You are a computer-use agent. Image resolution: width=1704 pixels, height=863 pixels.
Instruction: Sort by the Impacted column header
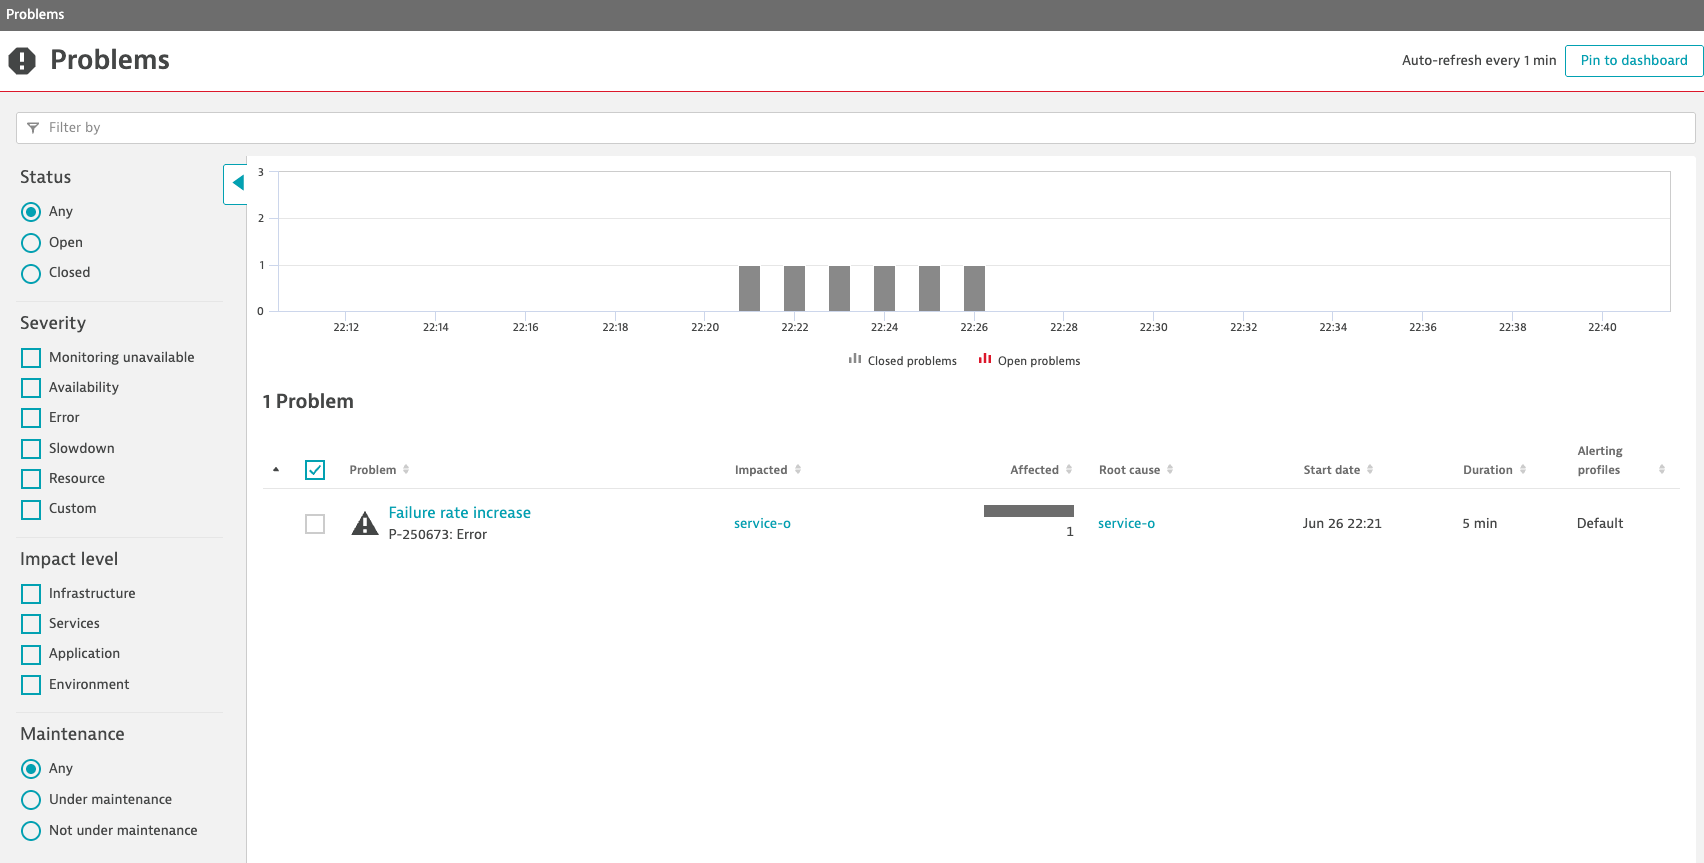tap(762, 470)
